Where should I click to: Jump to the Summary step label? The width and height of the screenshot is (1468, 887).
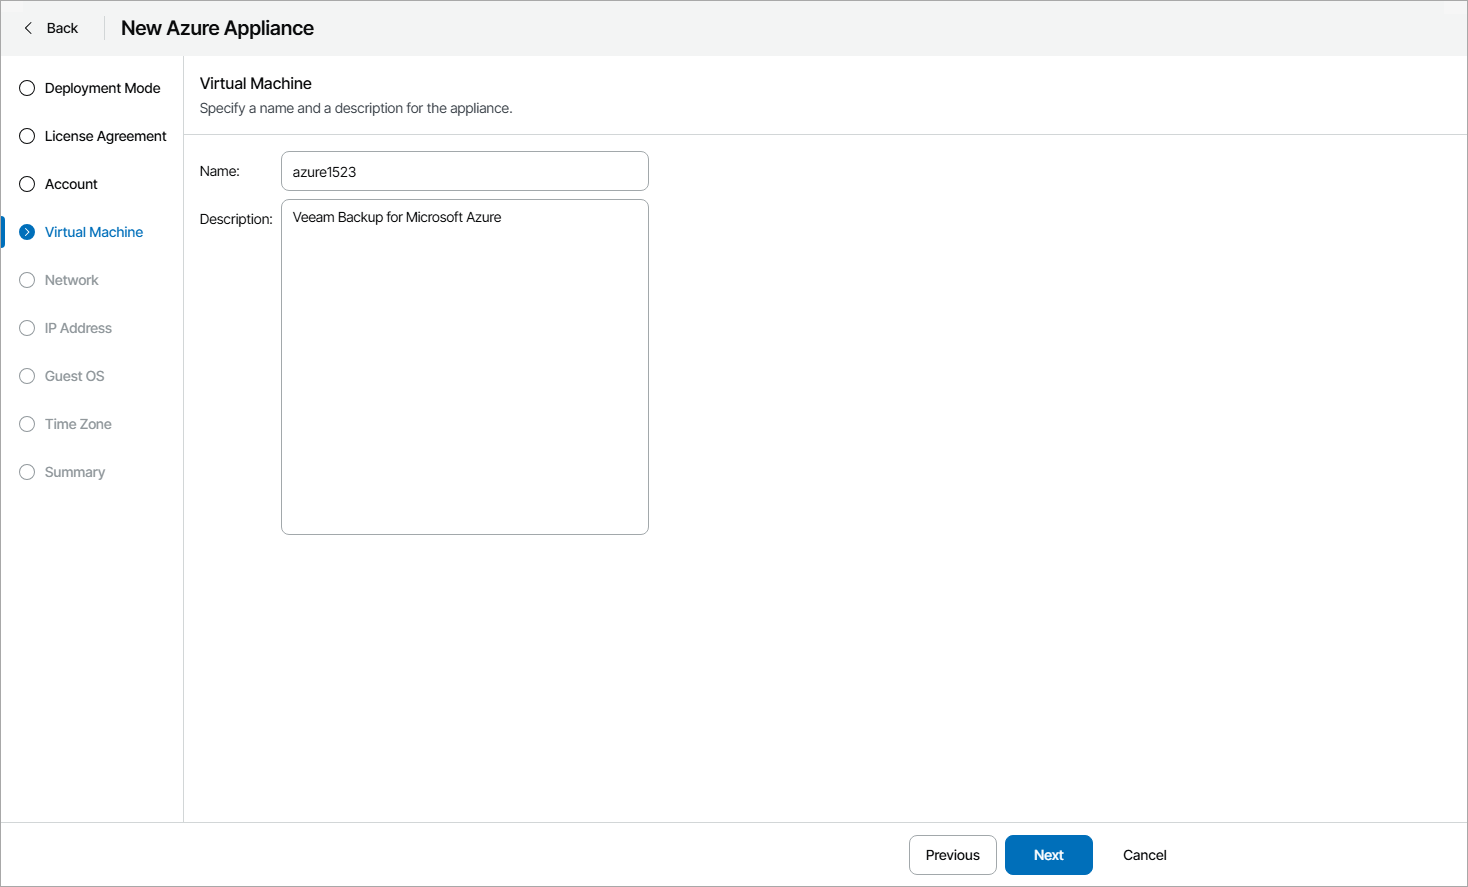pos(74,472)
